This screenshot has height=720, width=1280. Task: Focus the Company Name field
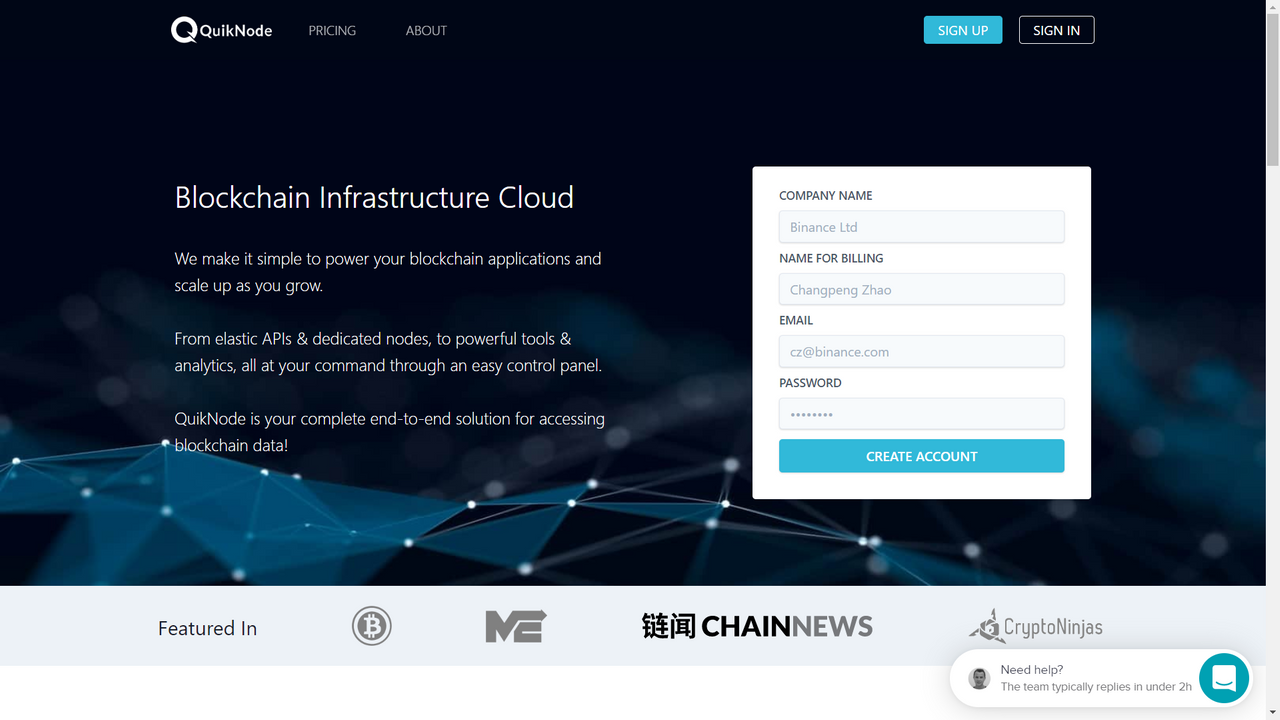[x=922, y=227]
